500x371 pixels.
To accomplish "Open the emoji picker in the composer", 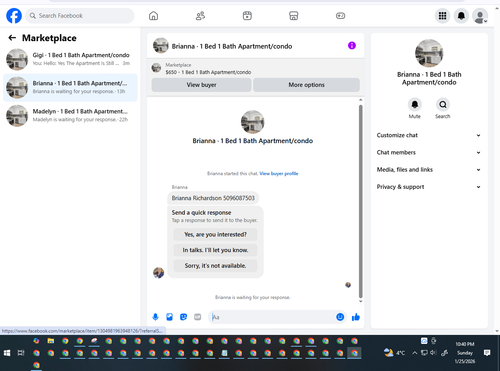I will point(340,317).
